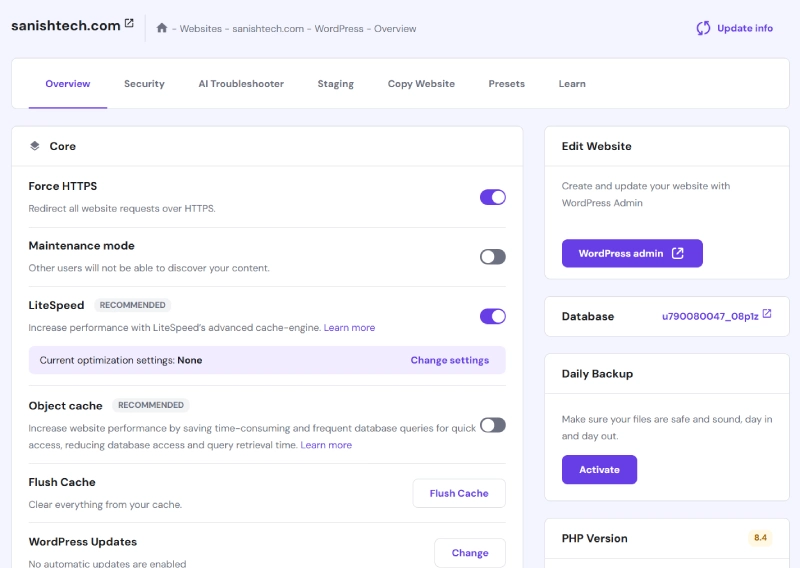Click the Core layers icon
Viewport: 800px width, 568px height.
click(x=35, y=146)
